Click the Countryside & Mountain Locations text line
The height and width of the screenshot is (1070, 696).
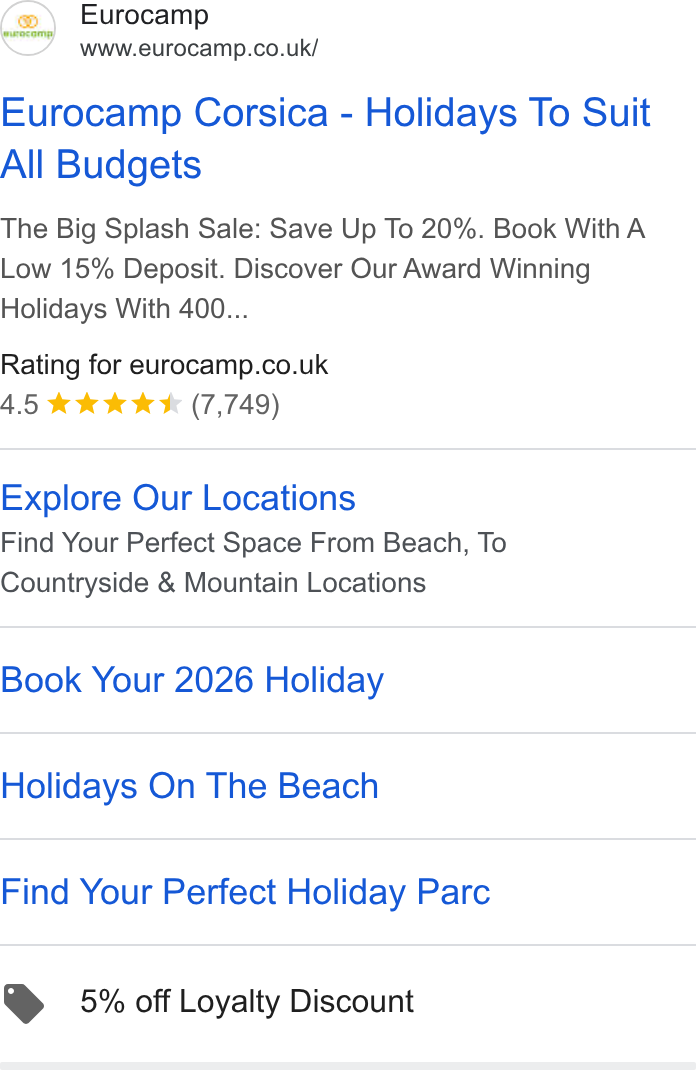tap(213, 583)
